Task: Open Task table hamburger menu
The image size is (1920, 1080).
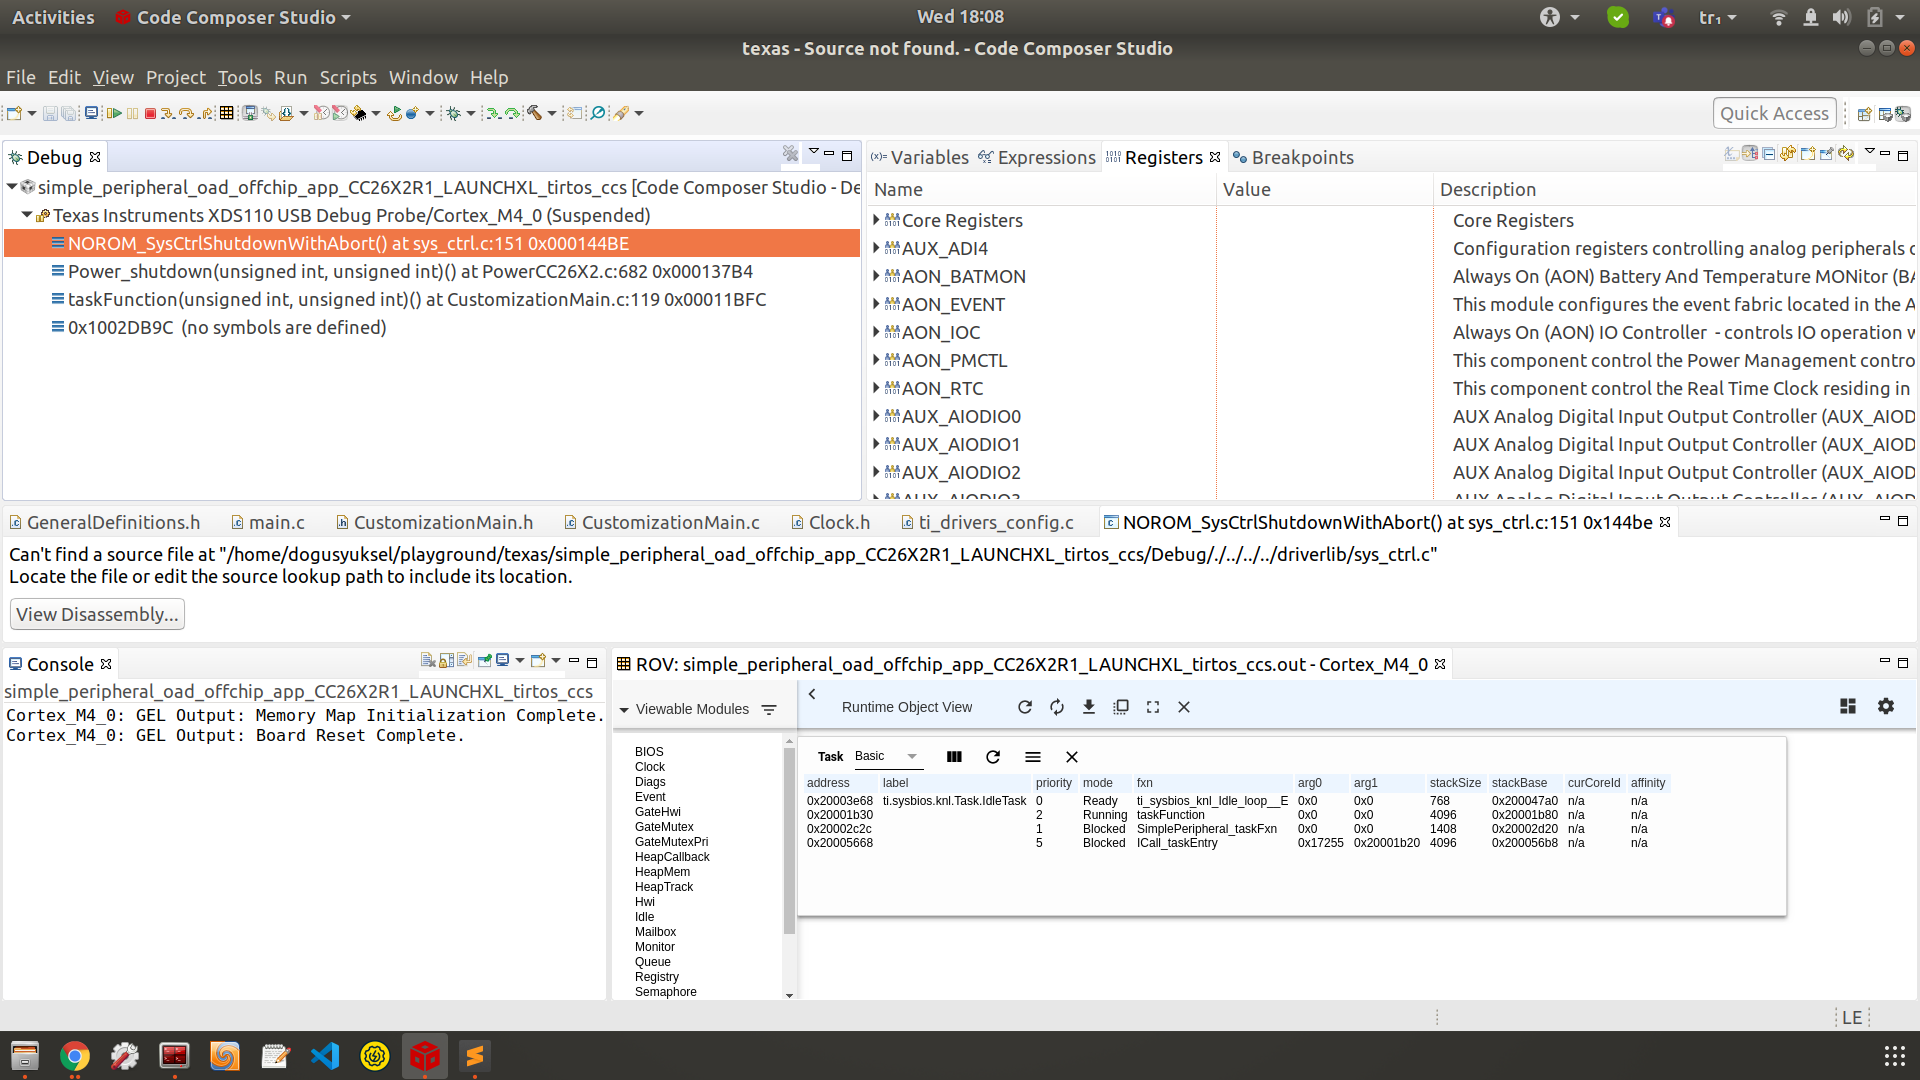Action: 1033,757
